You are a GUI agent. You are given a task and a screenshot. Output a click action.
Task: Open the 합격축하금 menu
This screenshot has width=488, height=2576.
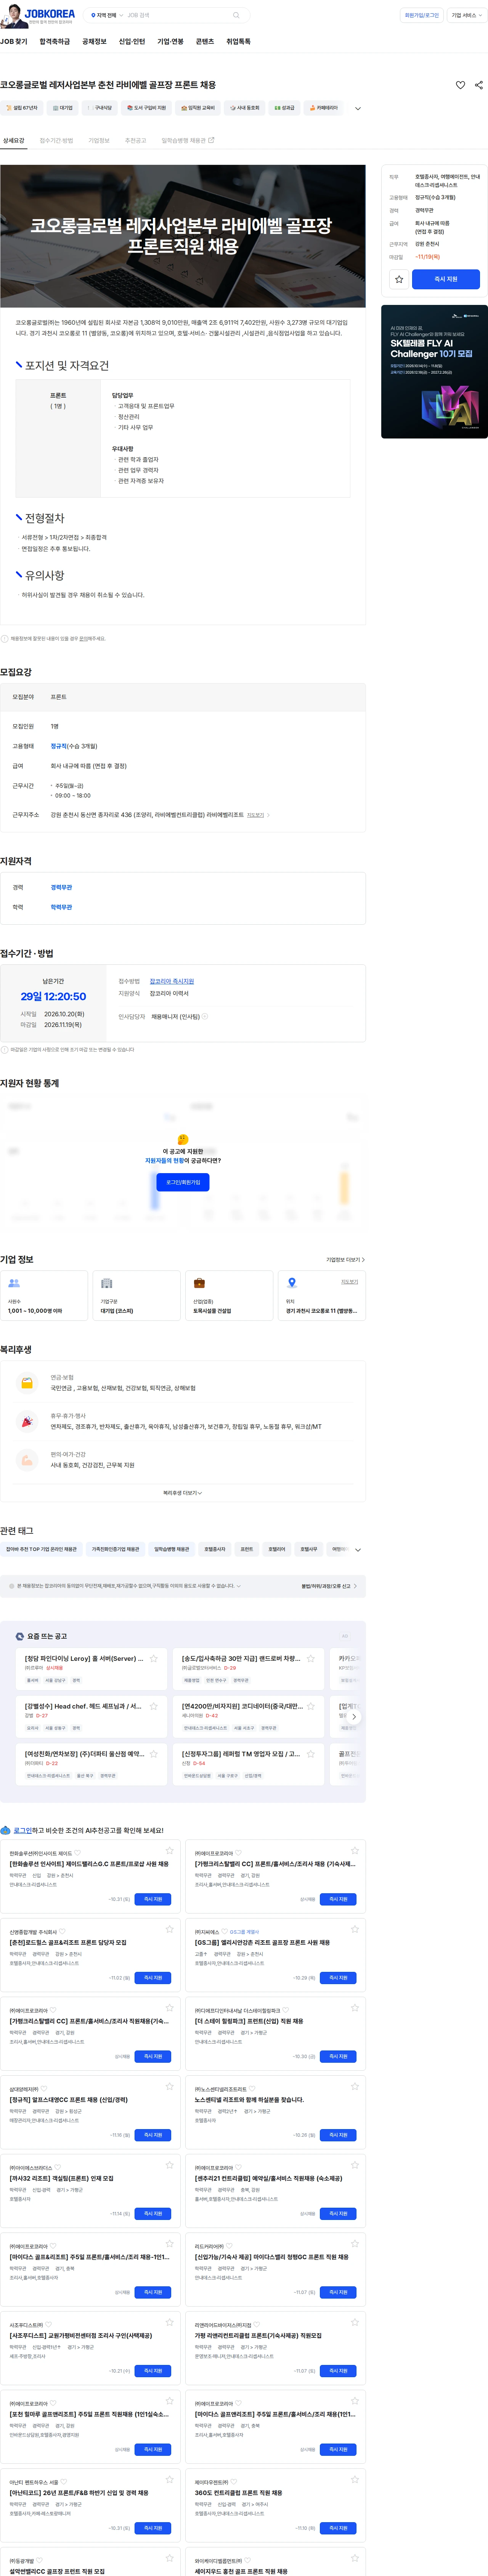(55, 42)
